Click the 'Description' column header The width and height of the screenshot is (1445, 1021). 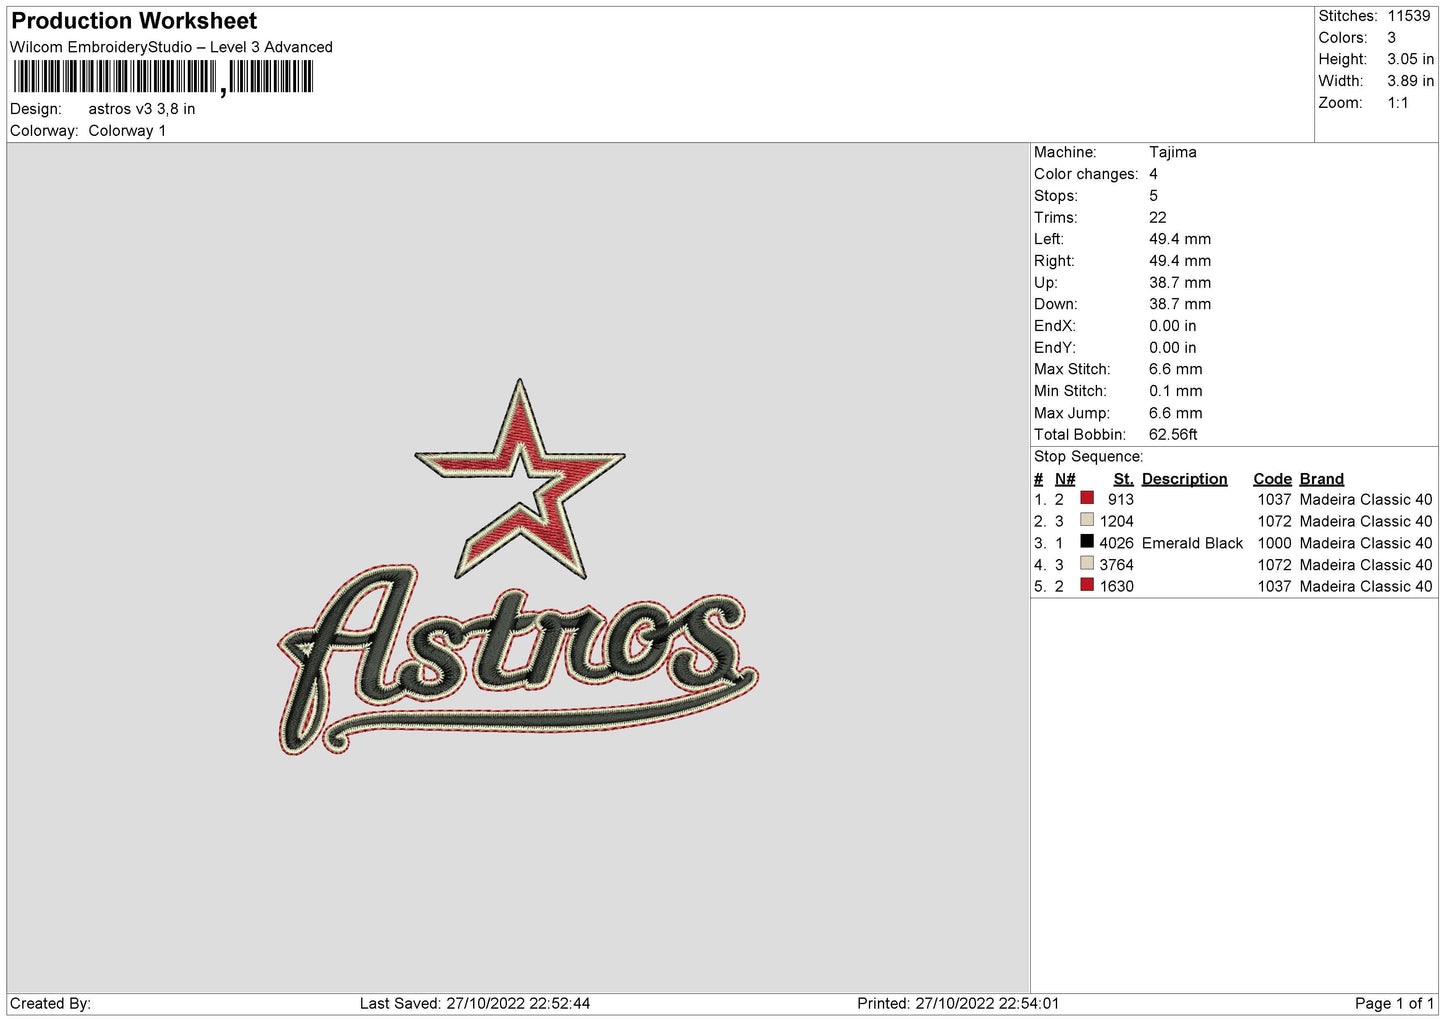(x=1185, y=479)
